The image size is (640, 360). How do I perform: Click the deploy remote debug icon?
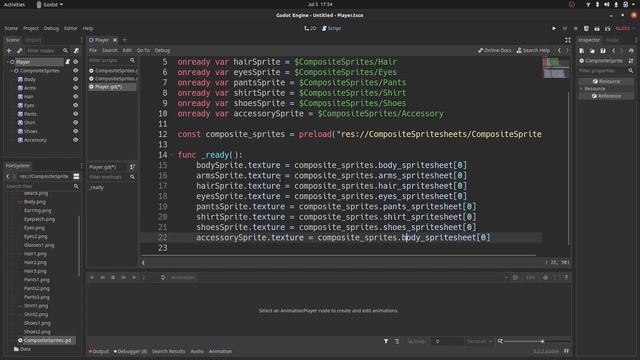[586, 29]
